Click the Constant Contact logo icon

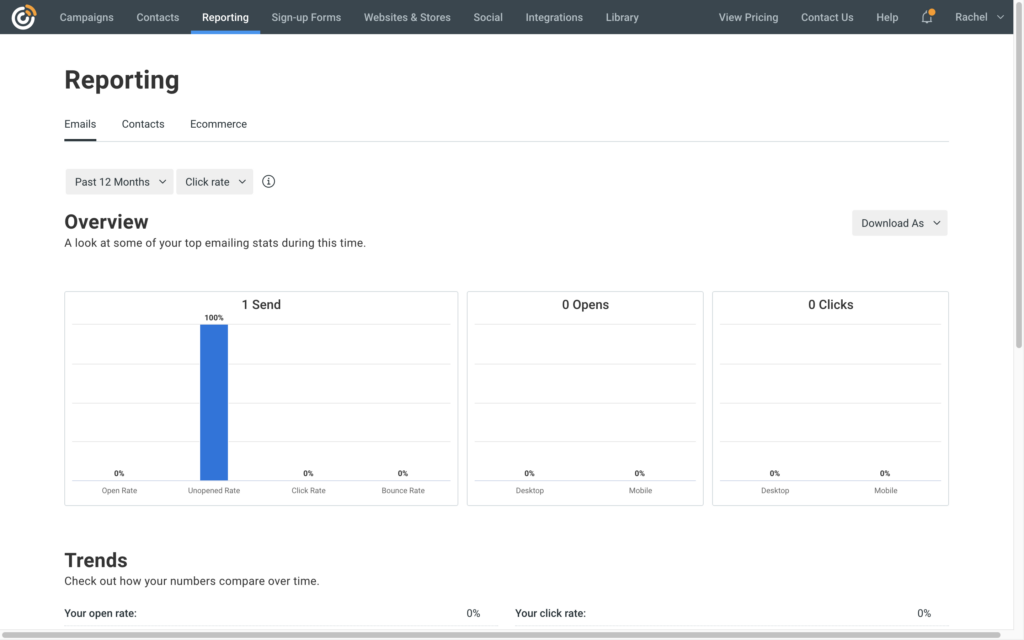(x=24, y=17)
